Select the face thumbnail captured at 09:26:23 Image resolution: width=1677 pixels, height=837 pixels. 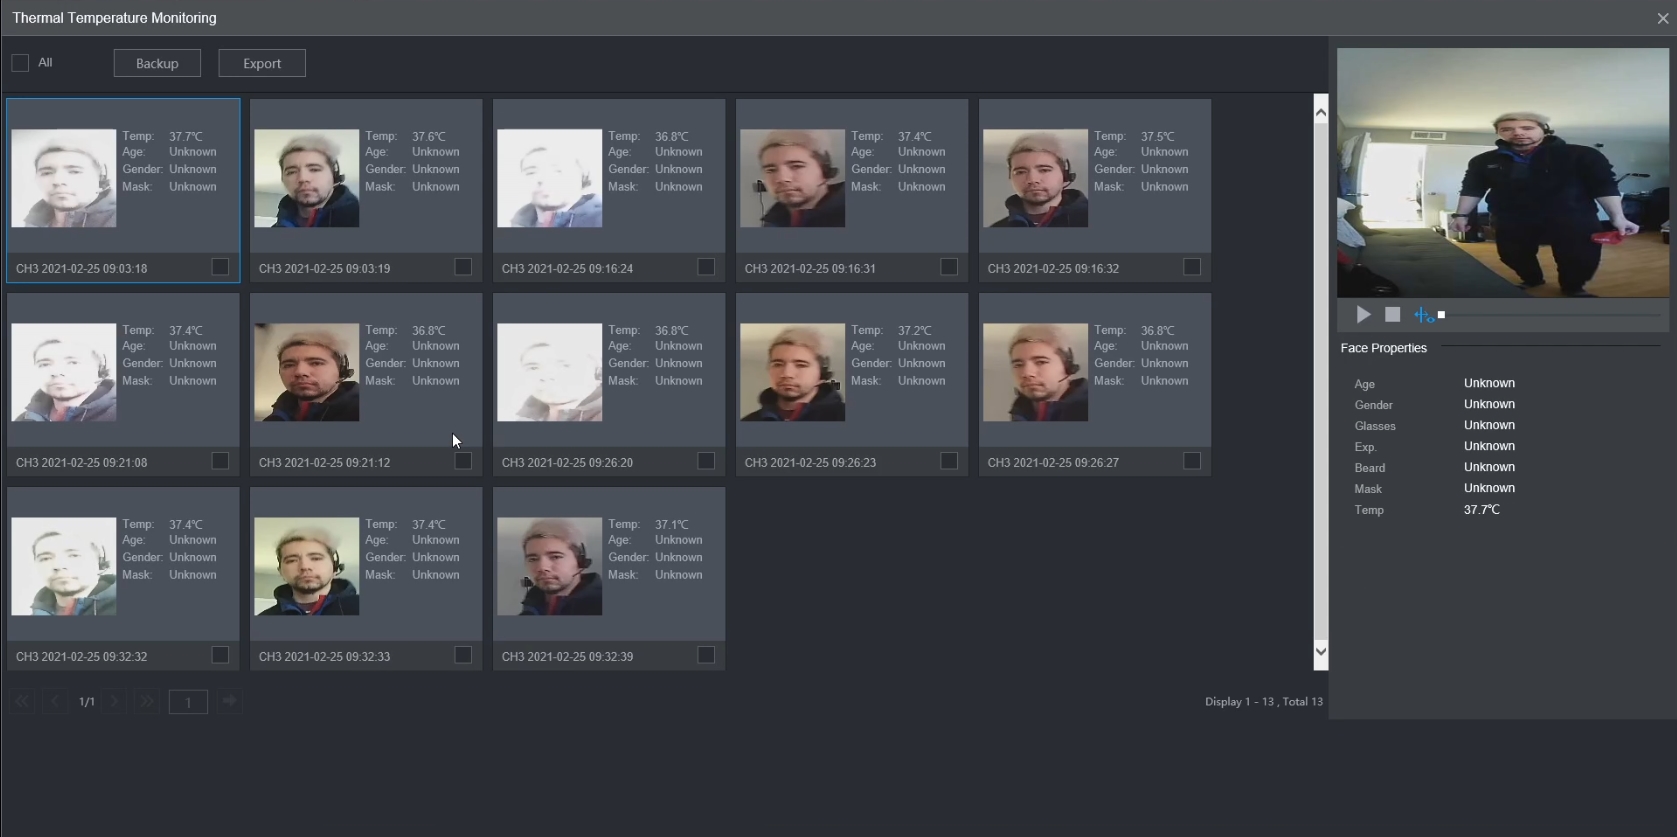tap(793, 372)
